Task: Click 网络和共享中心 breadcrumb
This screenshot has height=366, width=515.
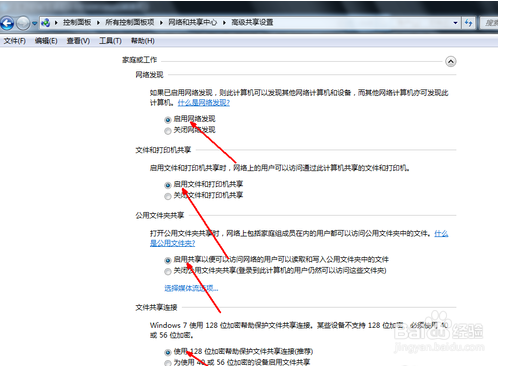Action: click(x=192, y=22)
